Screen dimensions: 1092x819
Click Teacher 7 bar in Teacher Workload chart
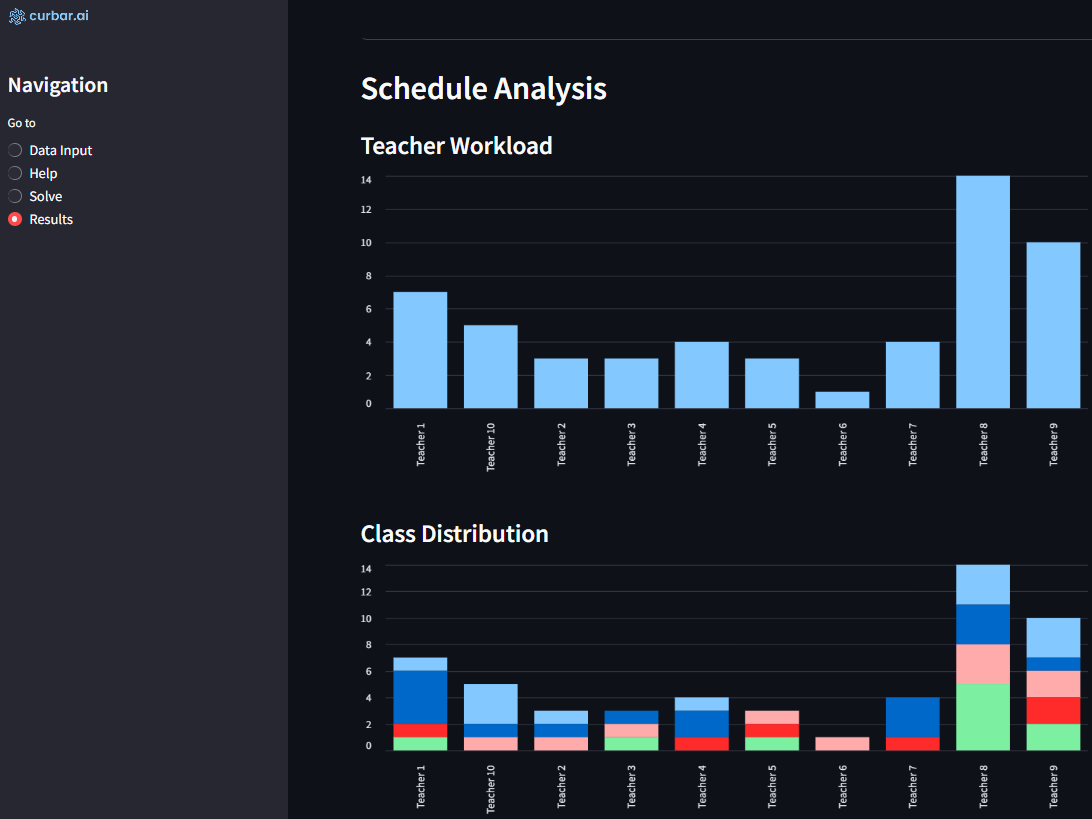[912, 375]
